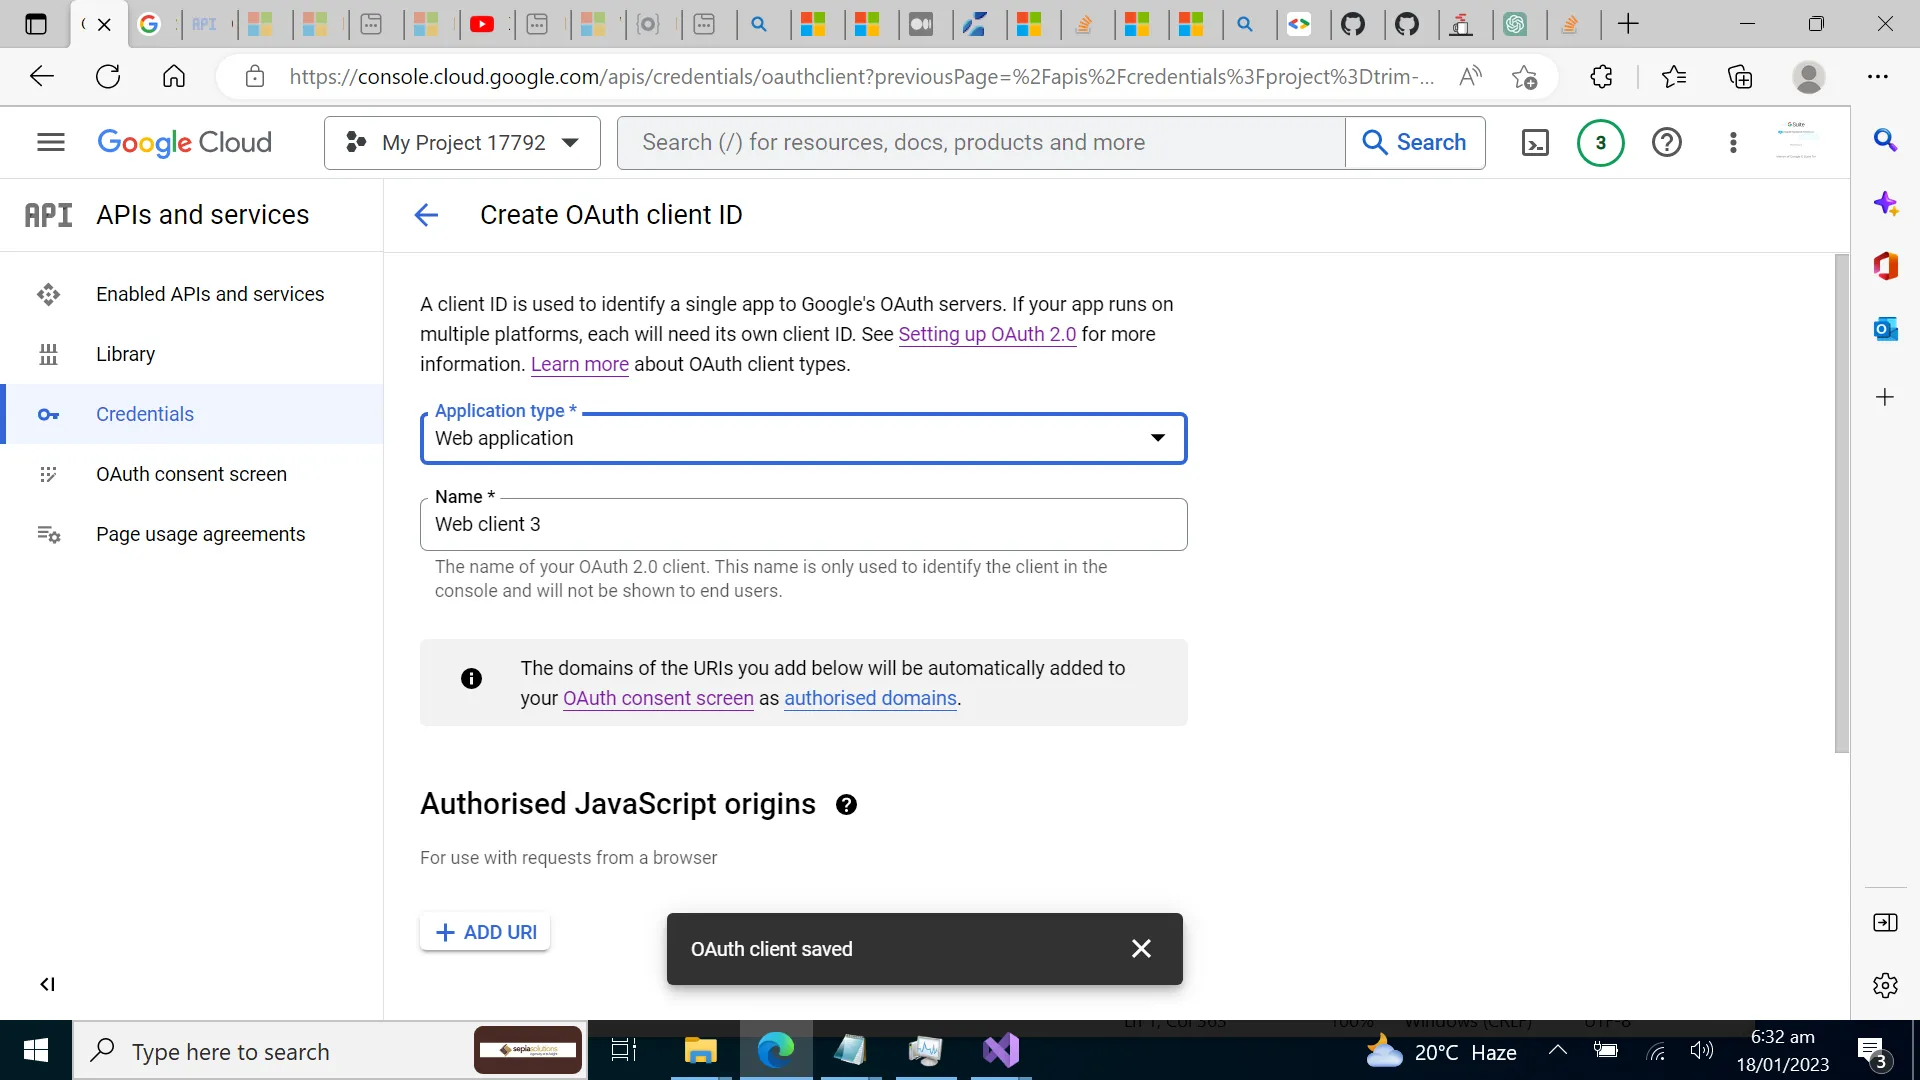Dismiss the OAuth client saved notification
Image resolution: width=1920 pixels, height=1080 pixels.
(1141, 949)
